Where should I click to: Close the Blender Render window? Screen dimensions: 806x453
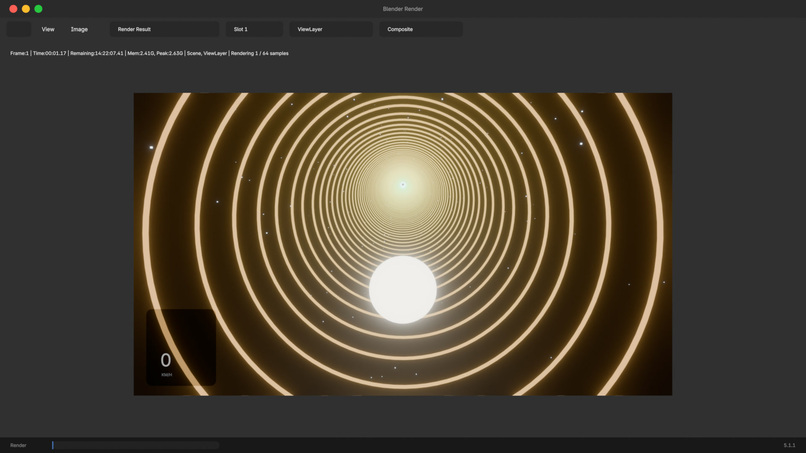(x=13, y=9)
